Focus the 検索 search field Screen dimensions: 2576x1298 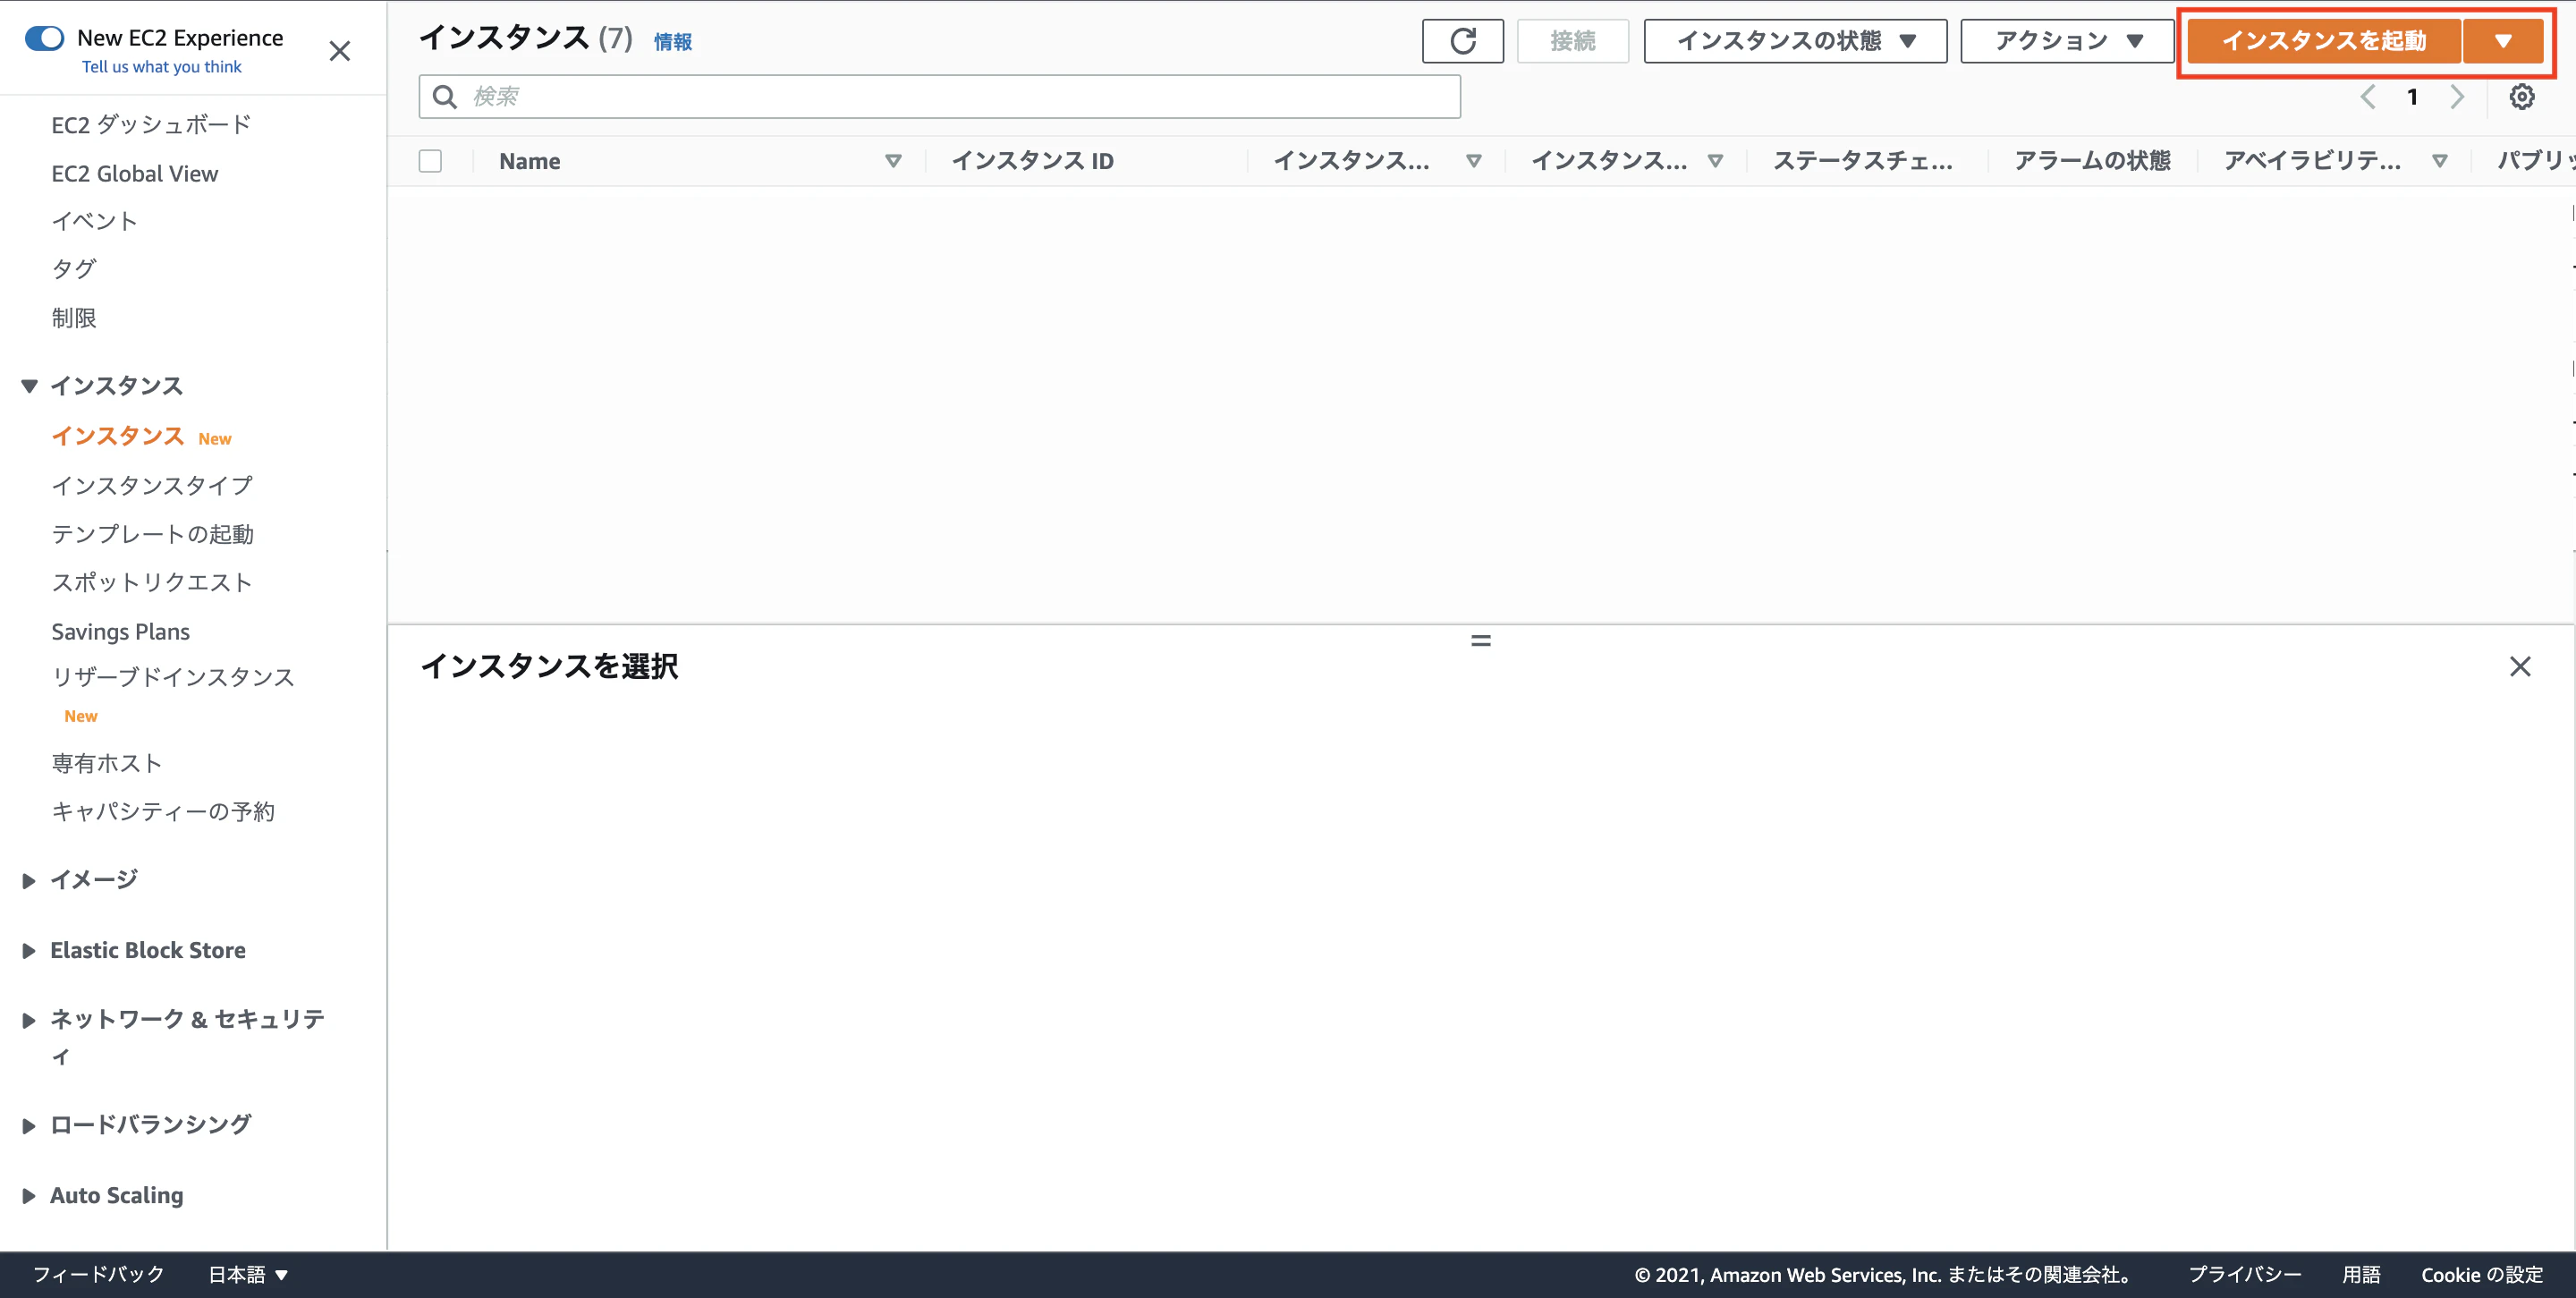point(939,97)
